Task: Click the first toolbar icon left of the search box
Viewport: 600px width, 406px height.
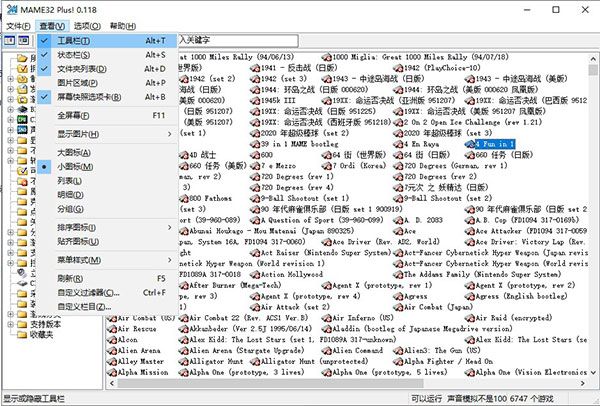Action: pos(10,40)
